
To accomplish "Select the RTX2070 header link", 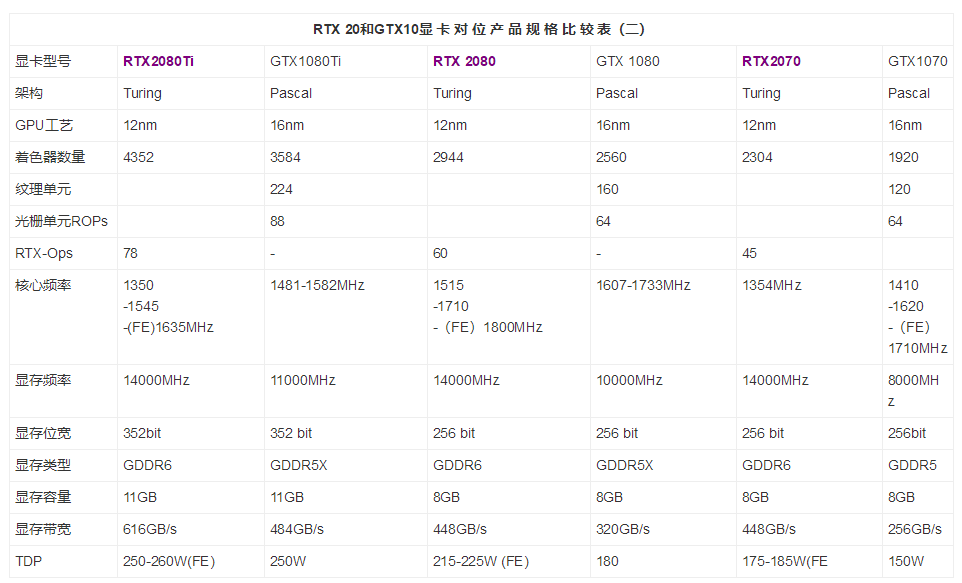I will point(771,61).
